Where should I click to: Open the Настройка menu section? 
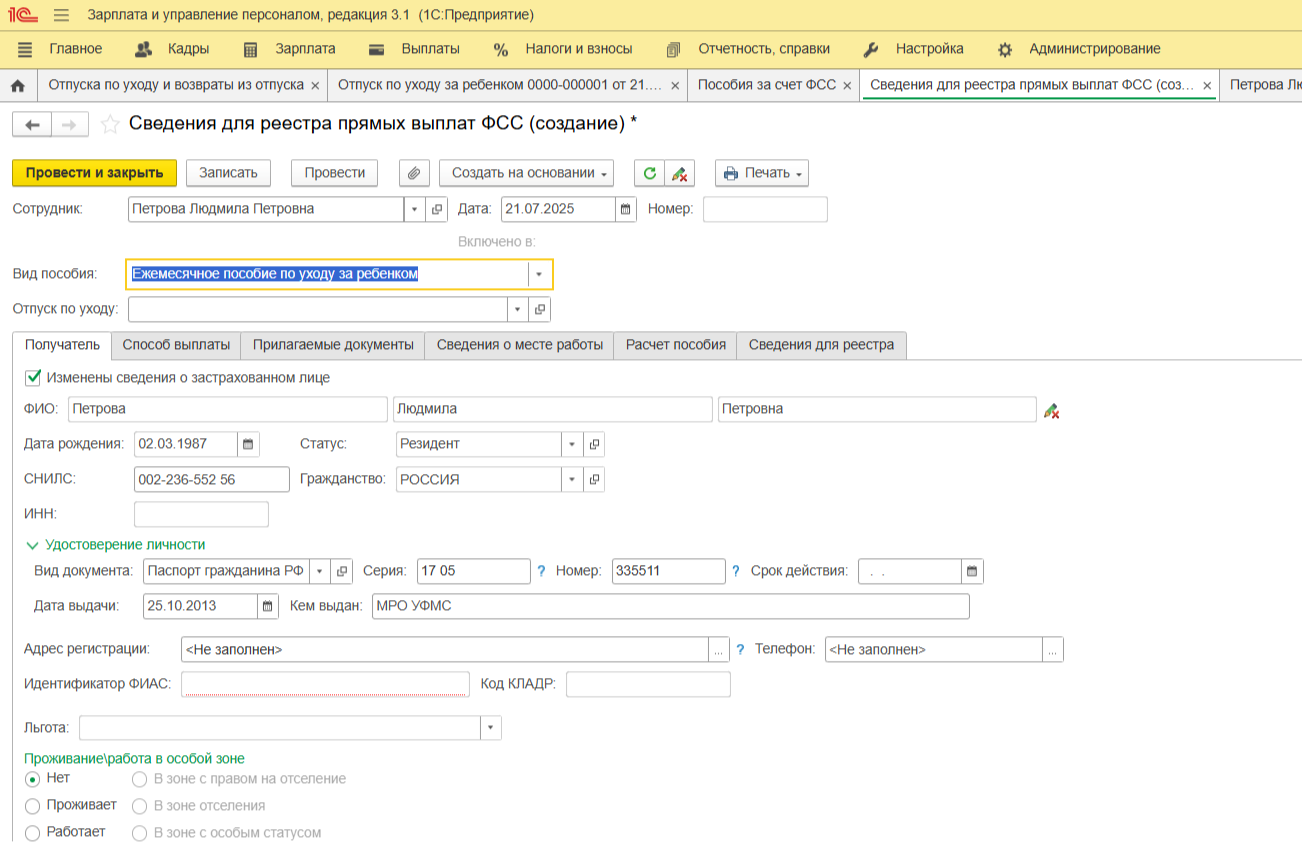[913, 49]
